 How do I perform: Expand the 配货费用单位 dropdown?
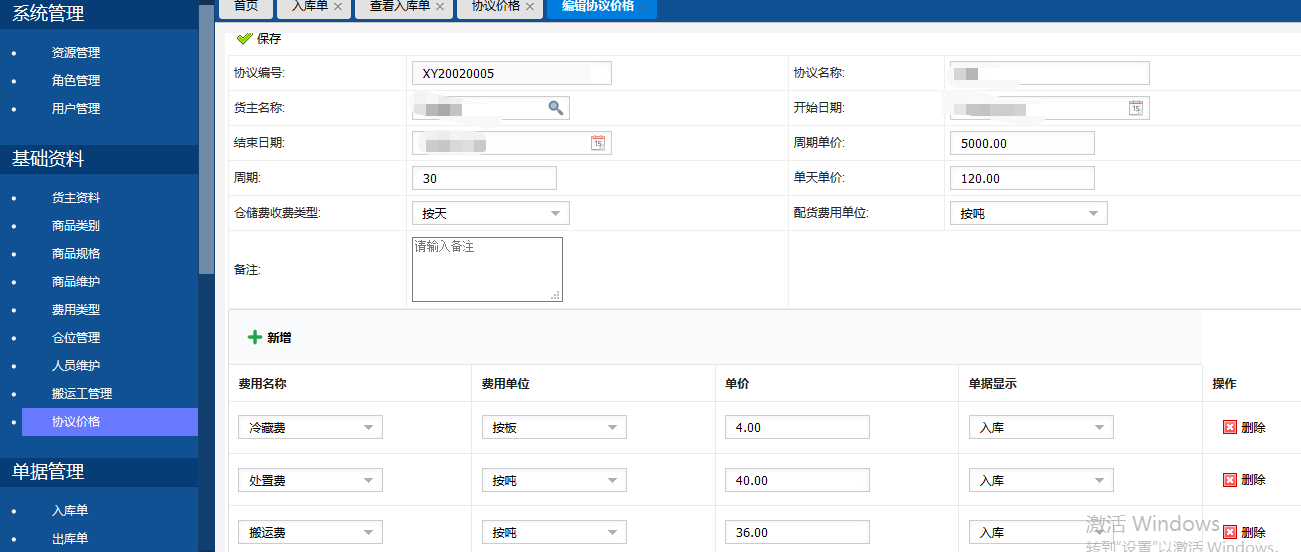pos(1093,213)
